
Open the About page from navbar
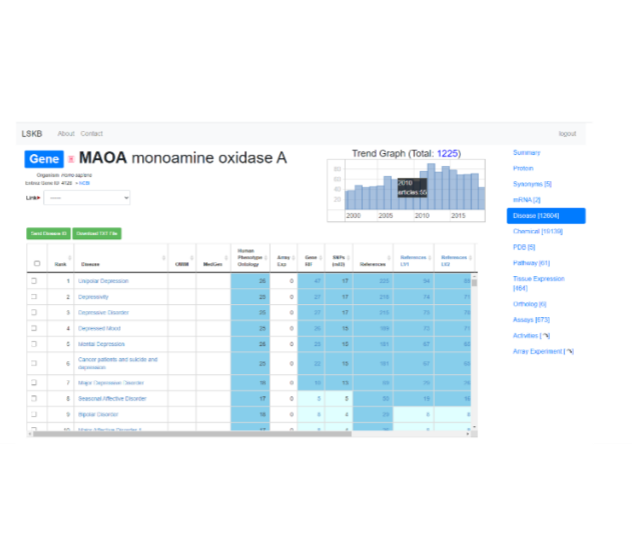(66, 133)
